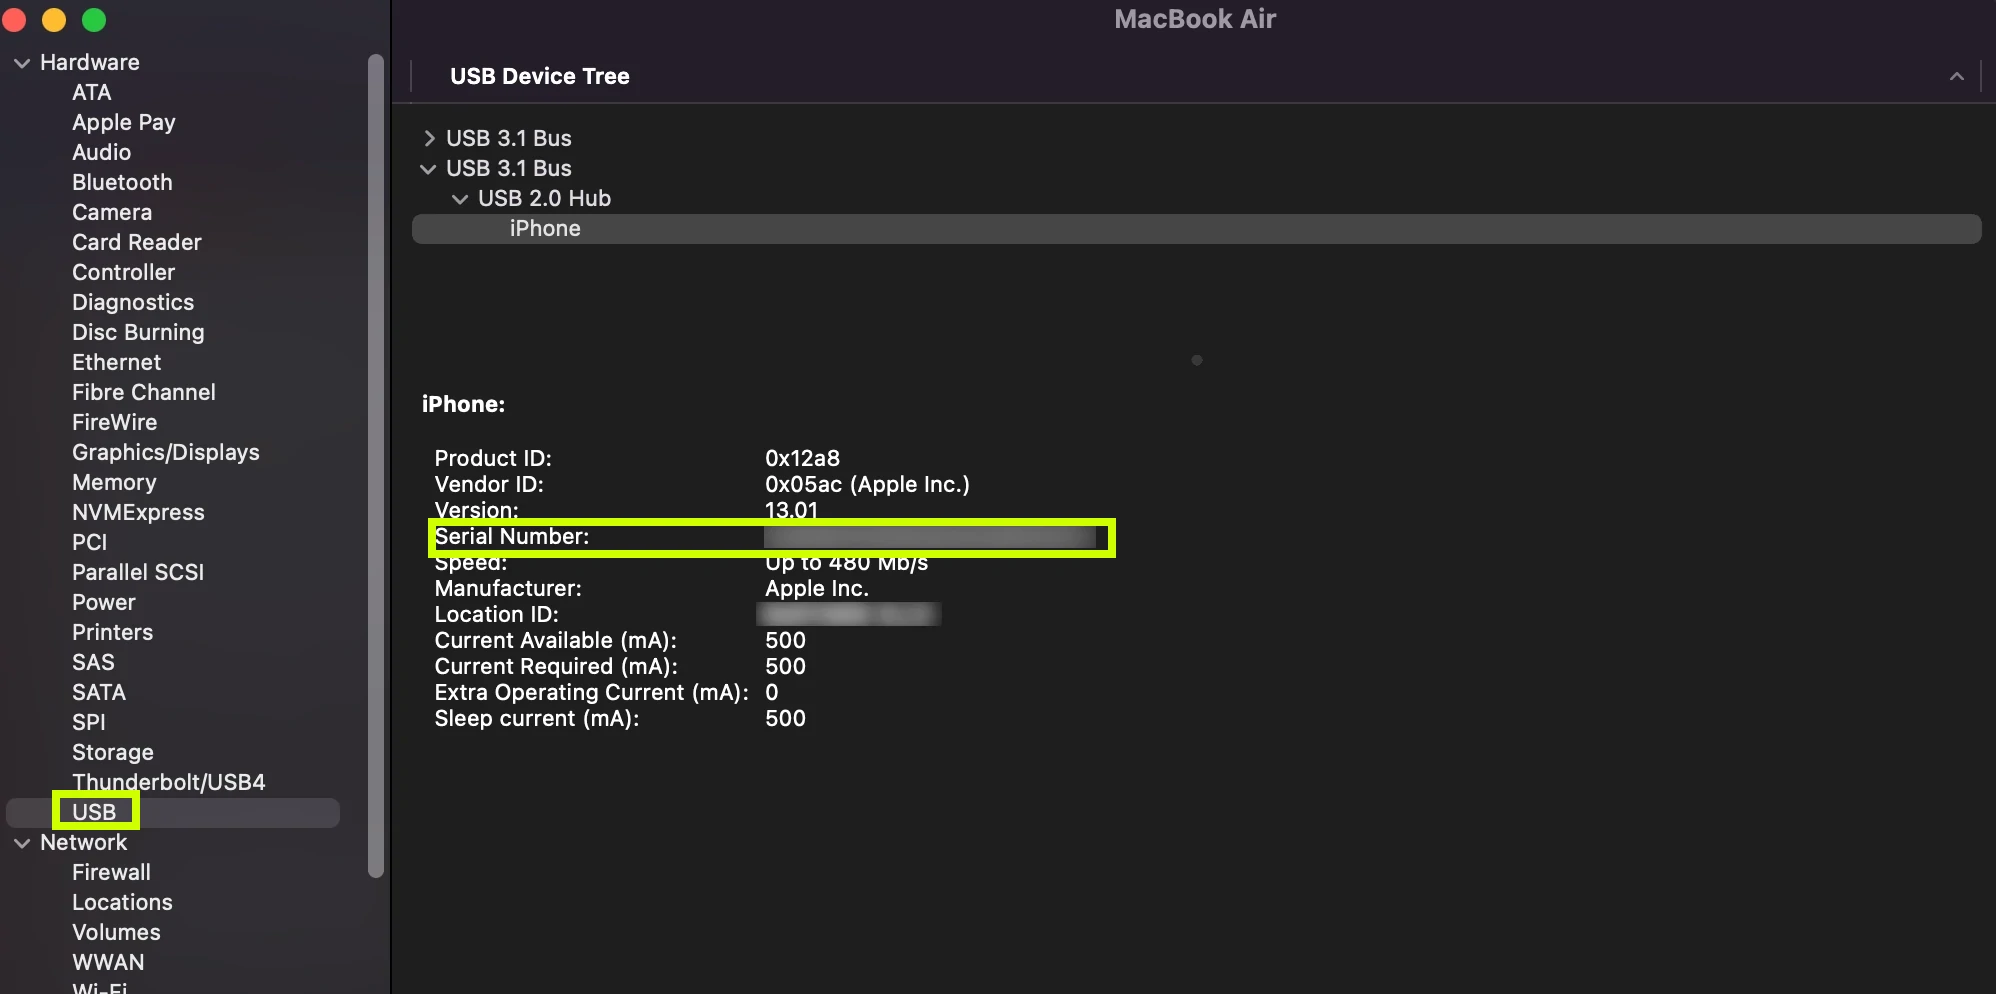
Task: Select Disc Burning entry
Action: 138,332
